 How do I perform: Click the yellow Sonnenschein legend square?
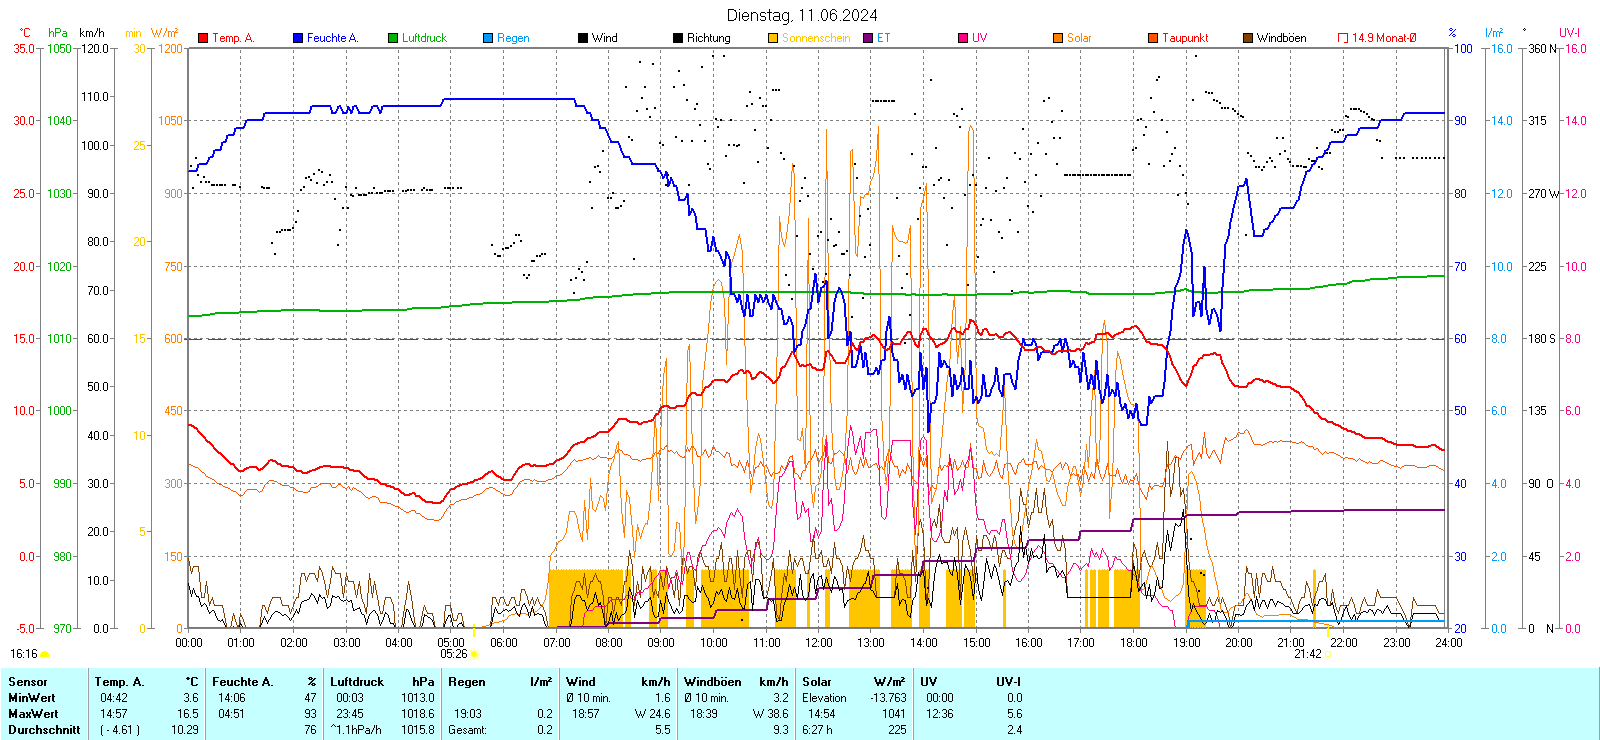tap(773, 38)
